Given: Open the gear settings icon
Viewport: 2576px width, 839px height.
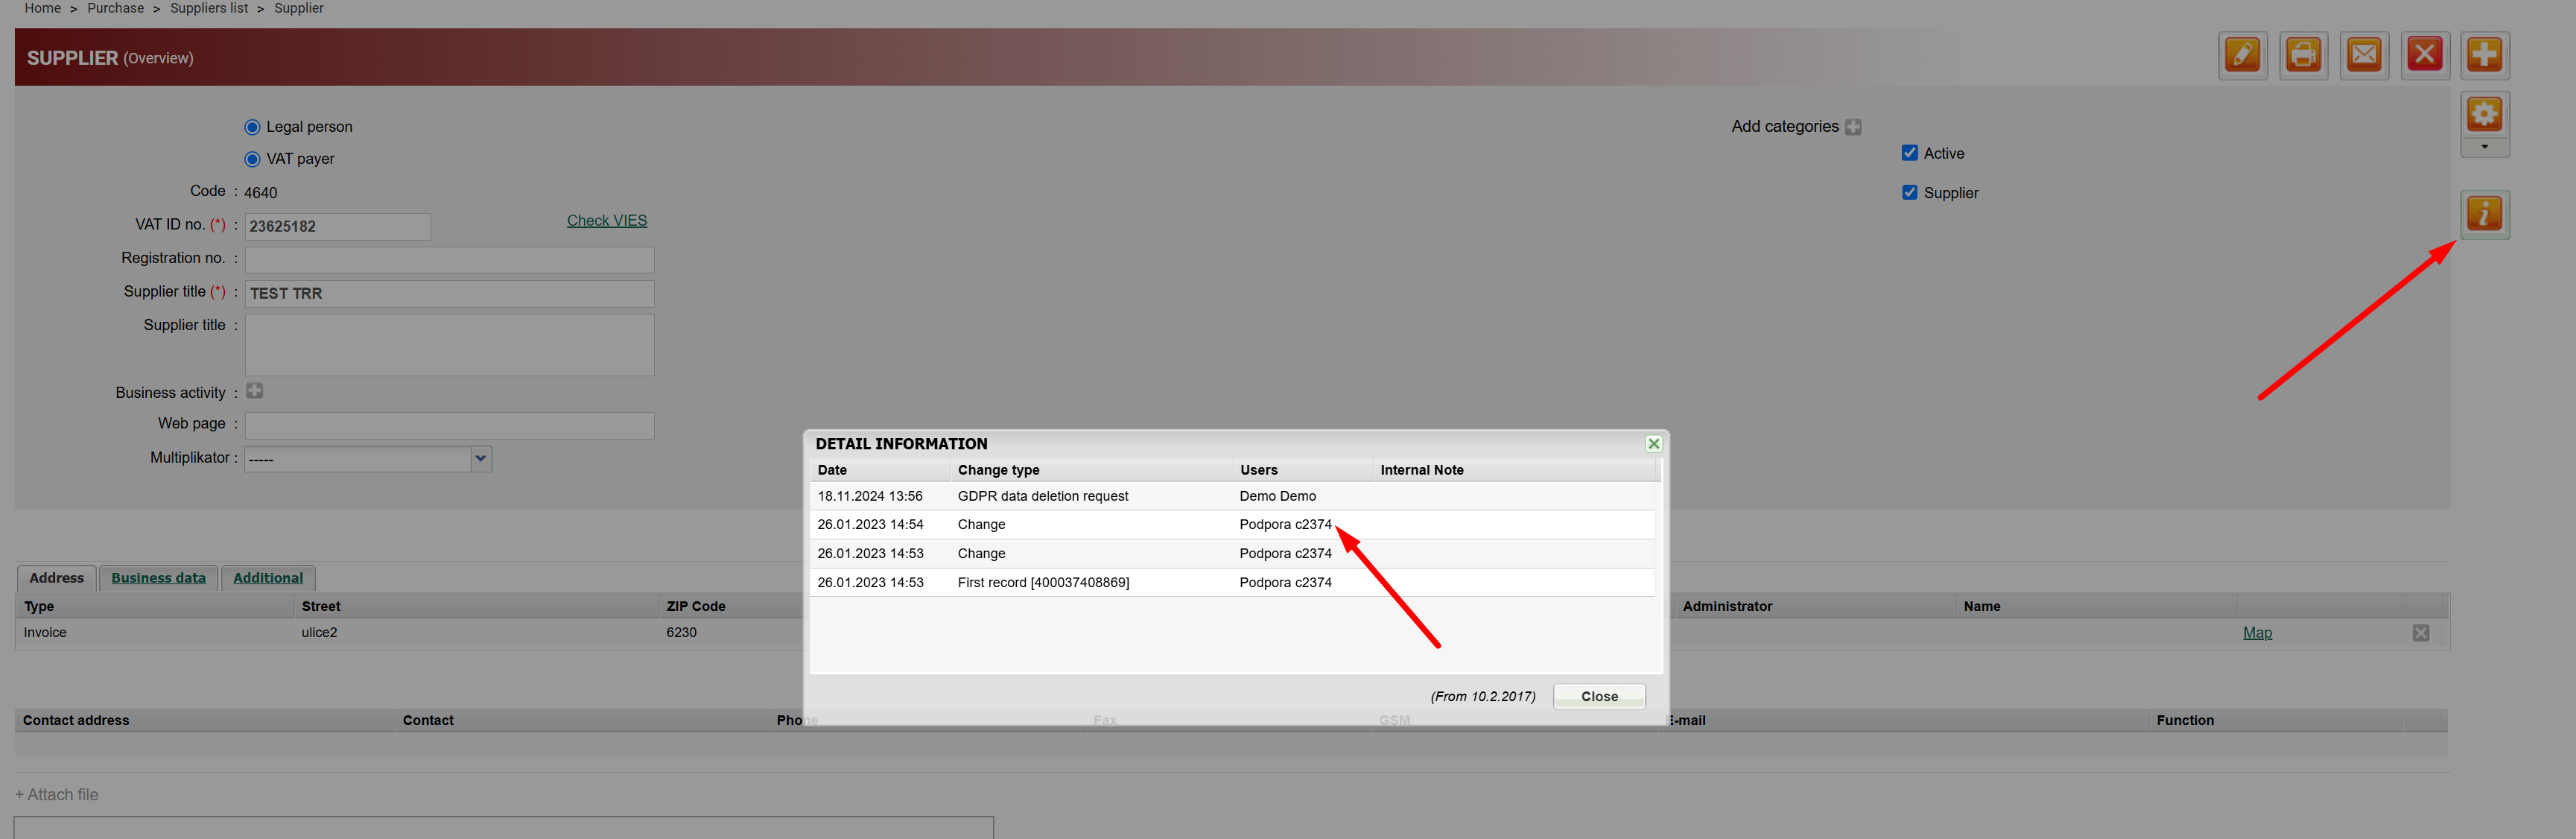Looking at the screenshot, I should [x=2484, y=114].
